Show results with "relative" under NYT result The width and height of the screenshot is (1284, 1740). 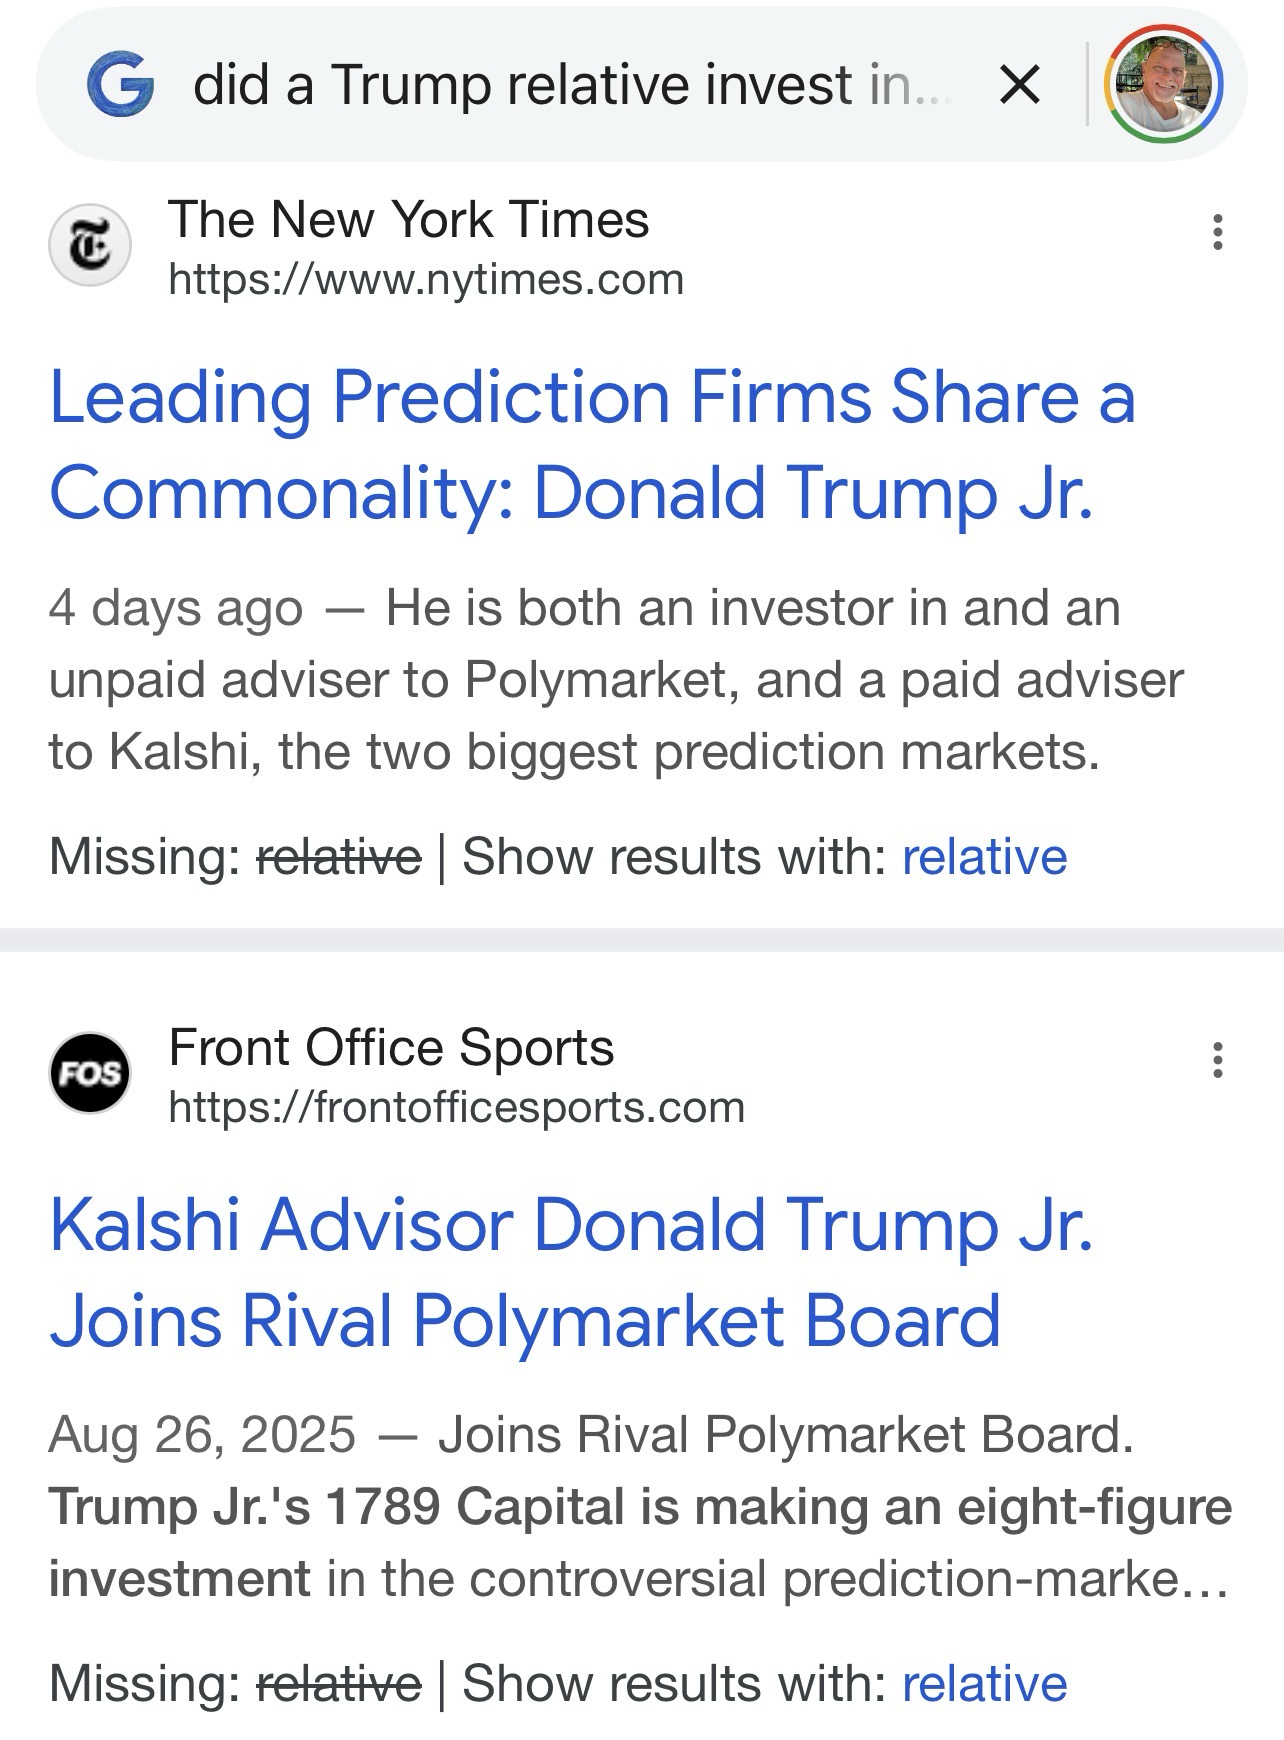coord(984,857)
